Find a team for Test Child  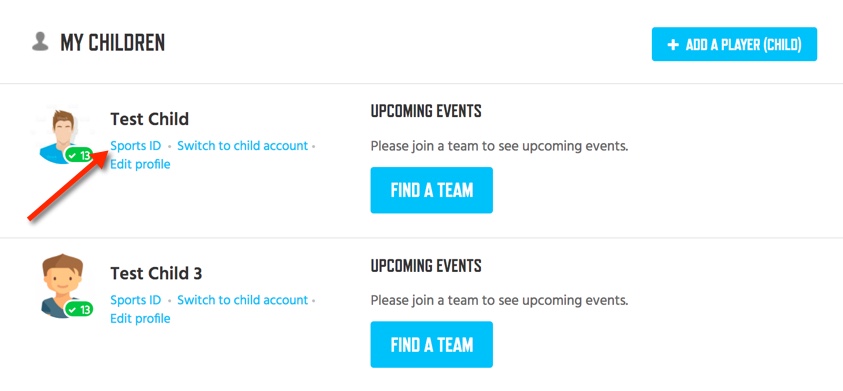tap(432, 190)
